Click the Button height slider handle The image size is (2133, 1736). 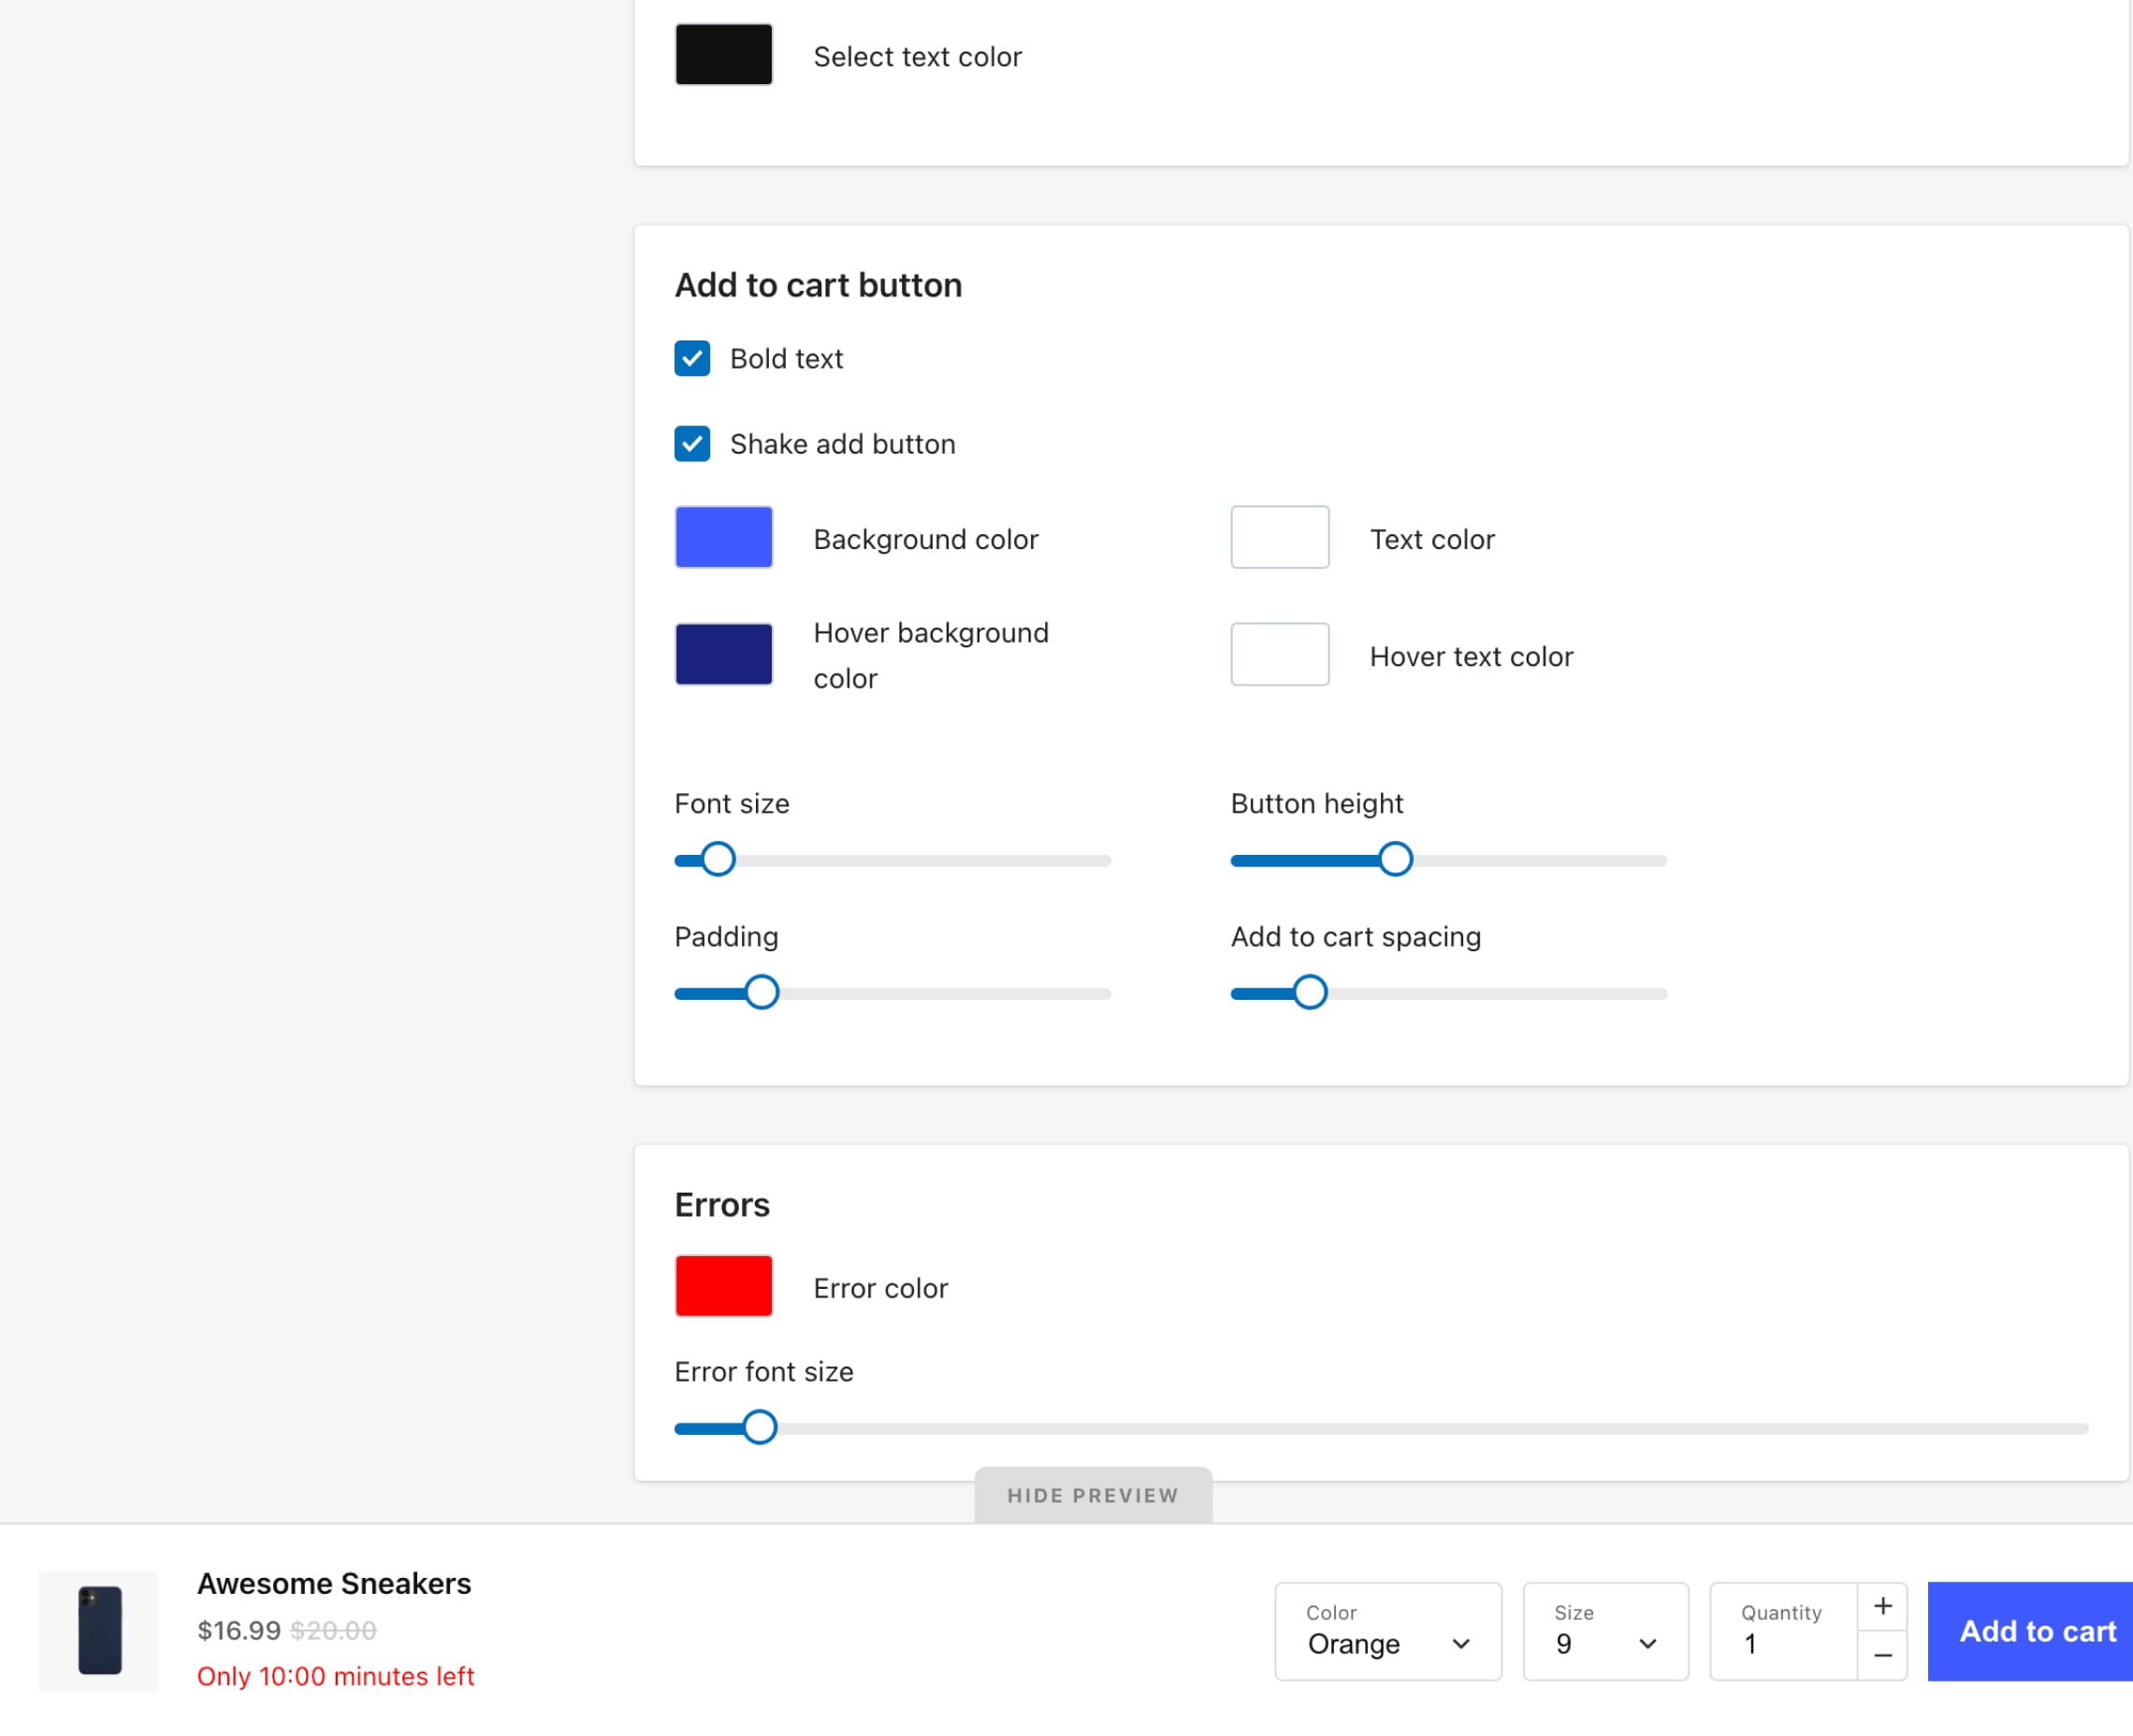pos(1395,859)
